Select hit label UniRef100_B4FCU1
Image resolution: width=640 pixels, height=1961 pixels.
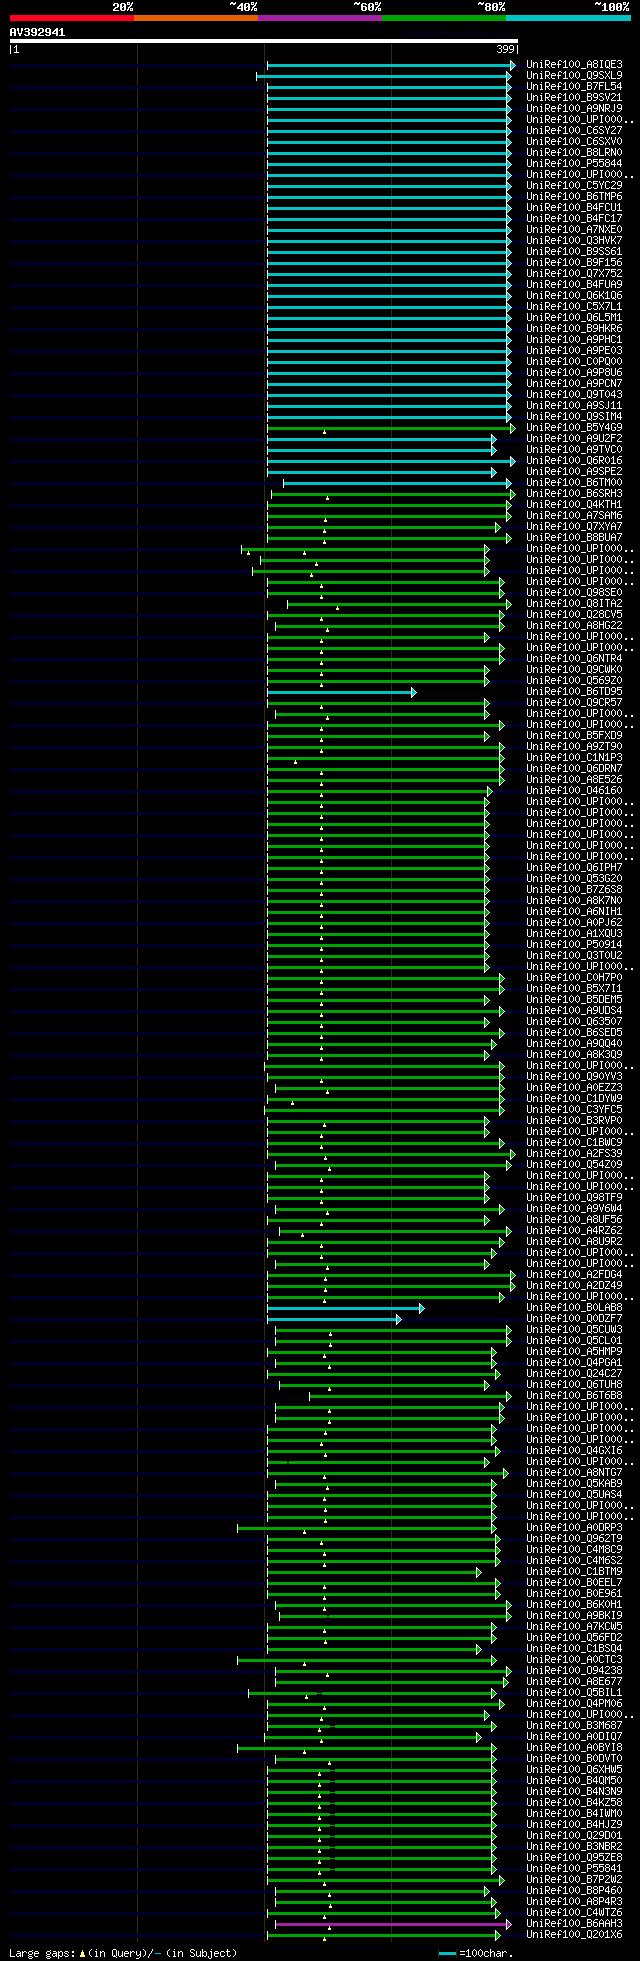click(574, 208)
